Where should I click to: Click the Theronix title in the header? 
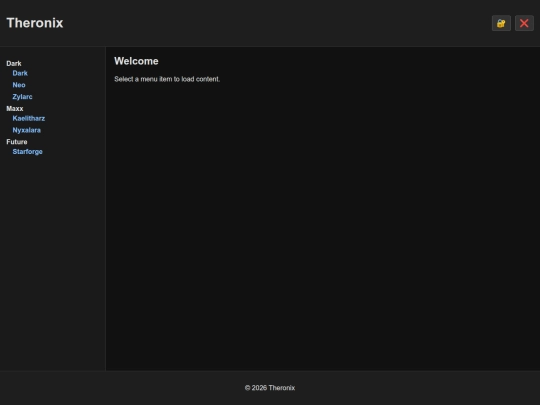pos(35,23)
